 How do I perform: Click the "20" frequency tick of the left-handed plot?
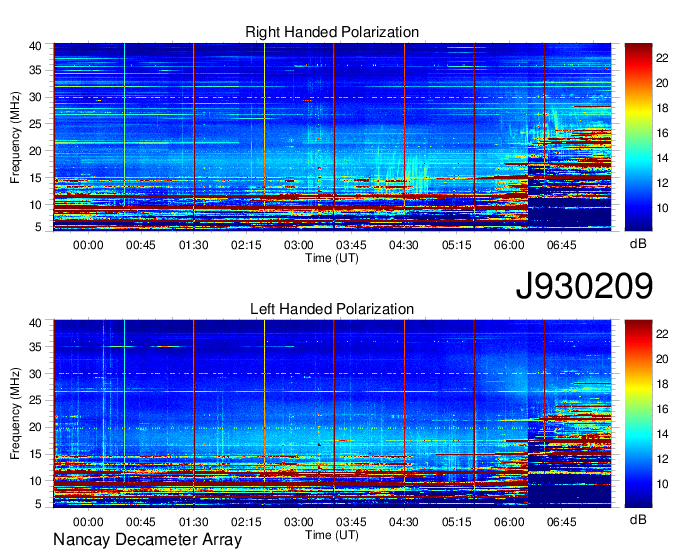pos(35,428)
